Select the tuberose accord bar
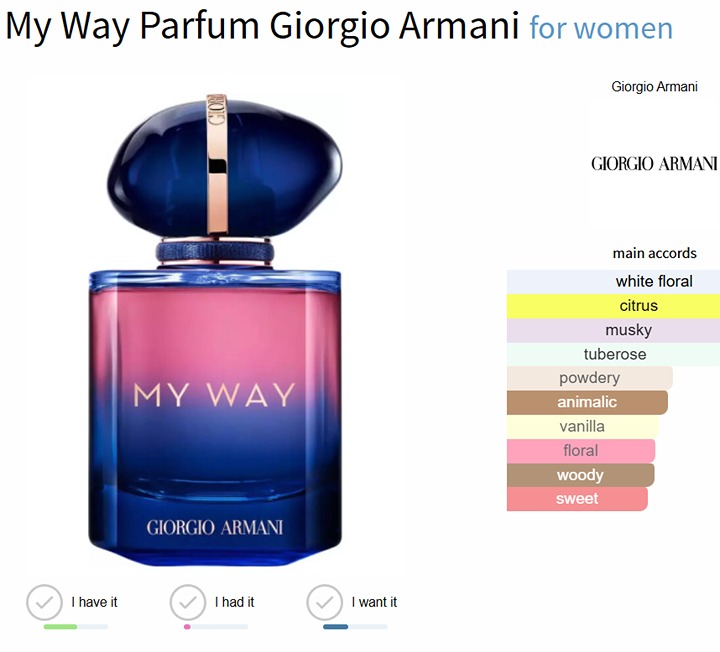Image resolution: width=720 pixels, height=652 pixels. click(x=613, y=354)
